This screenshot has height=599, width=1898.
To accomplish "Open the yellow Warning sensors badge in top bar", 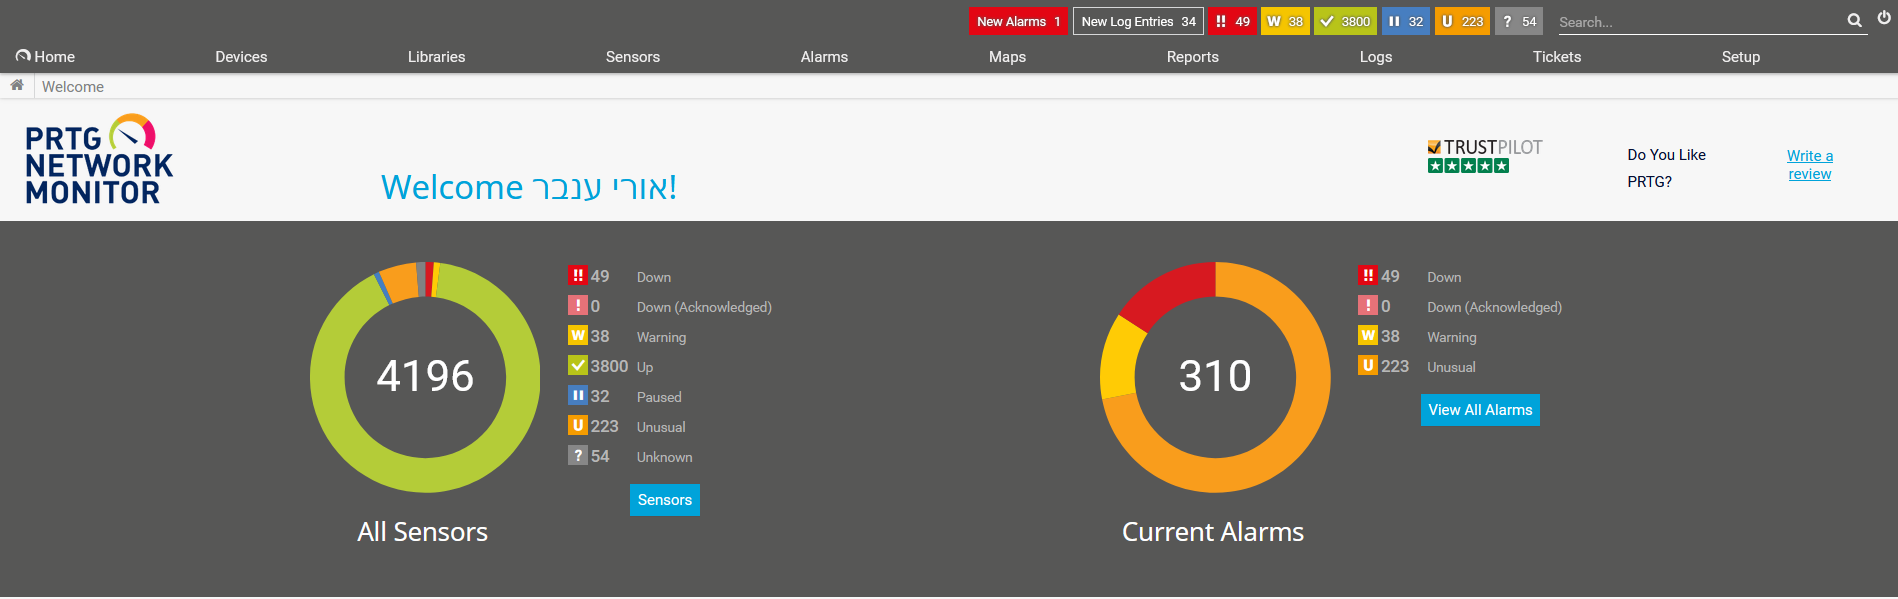I will point(1285,21).
